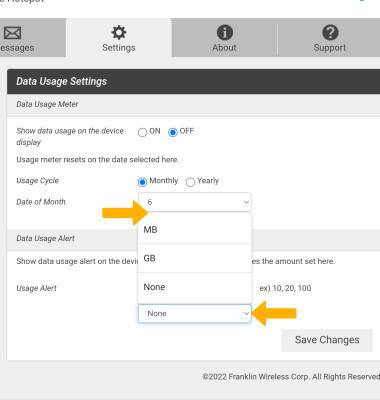Viewport: 380px width, 400px height.
Task: Click the Data Usage Meter section label
Action: tap(47, 104)
